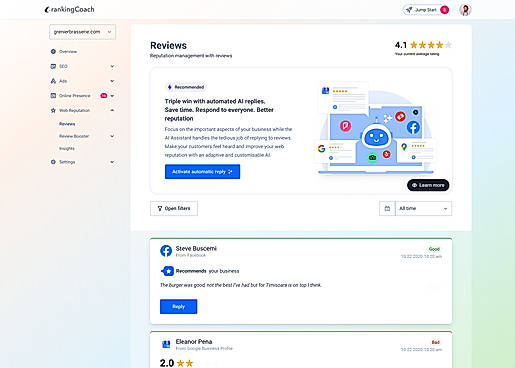Image resolution: width=515 pixels, height=368 pixels.
Task: Expand the Review Booster chevron
Action: pos(112,136)
